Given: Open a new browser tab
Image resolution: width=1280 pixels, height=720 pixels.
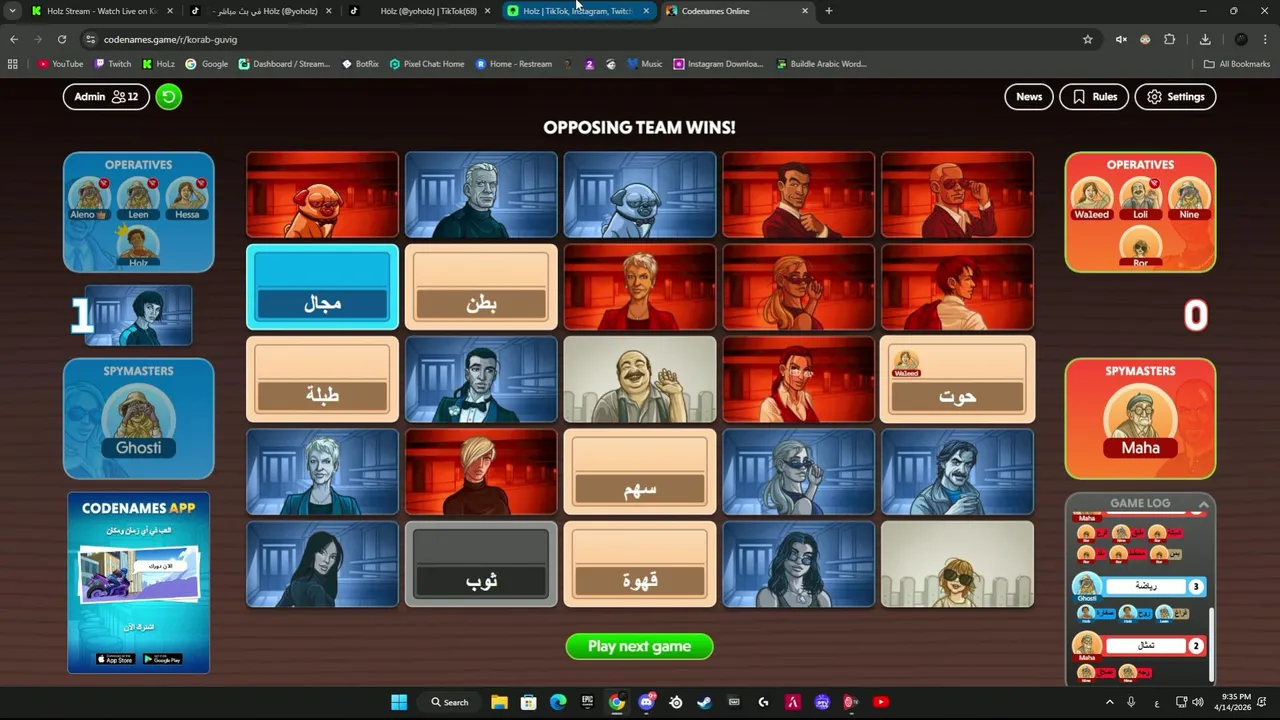Looking at the screenshot, I should coord(828,11).
